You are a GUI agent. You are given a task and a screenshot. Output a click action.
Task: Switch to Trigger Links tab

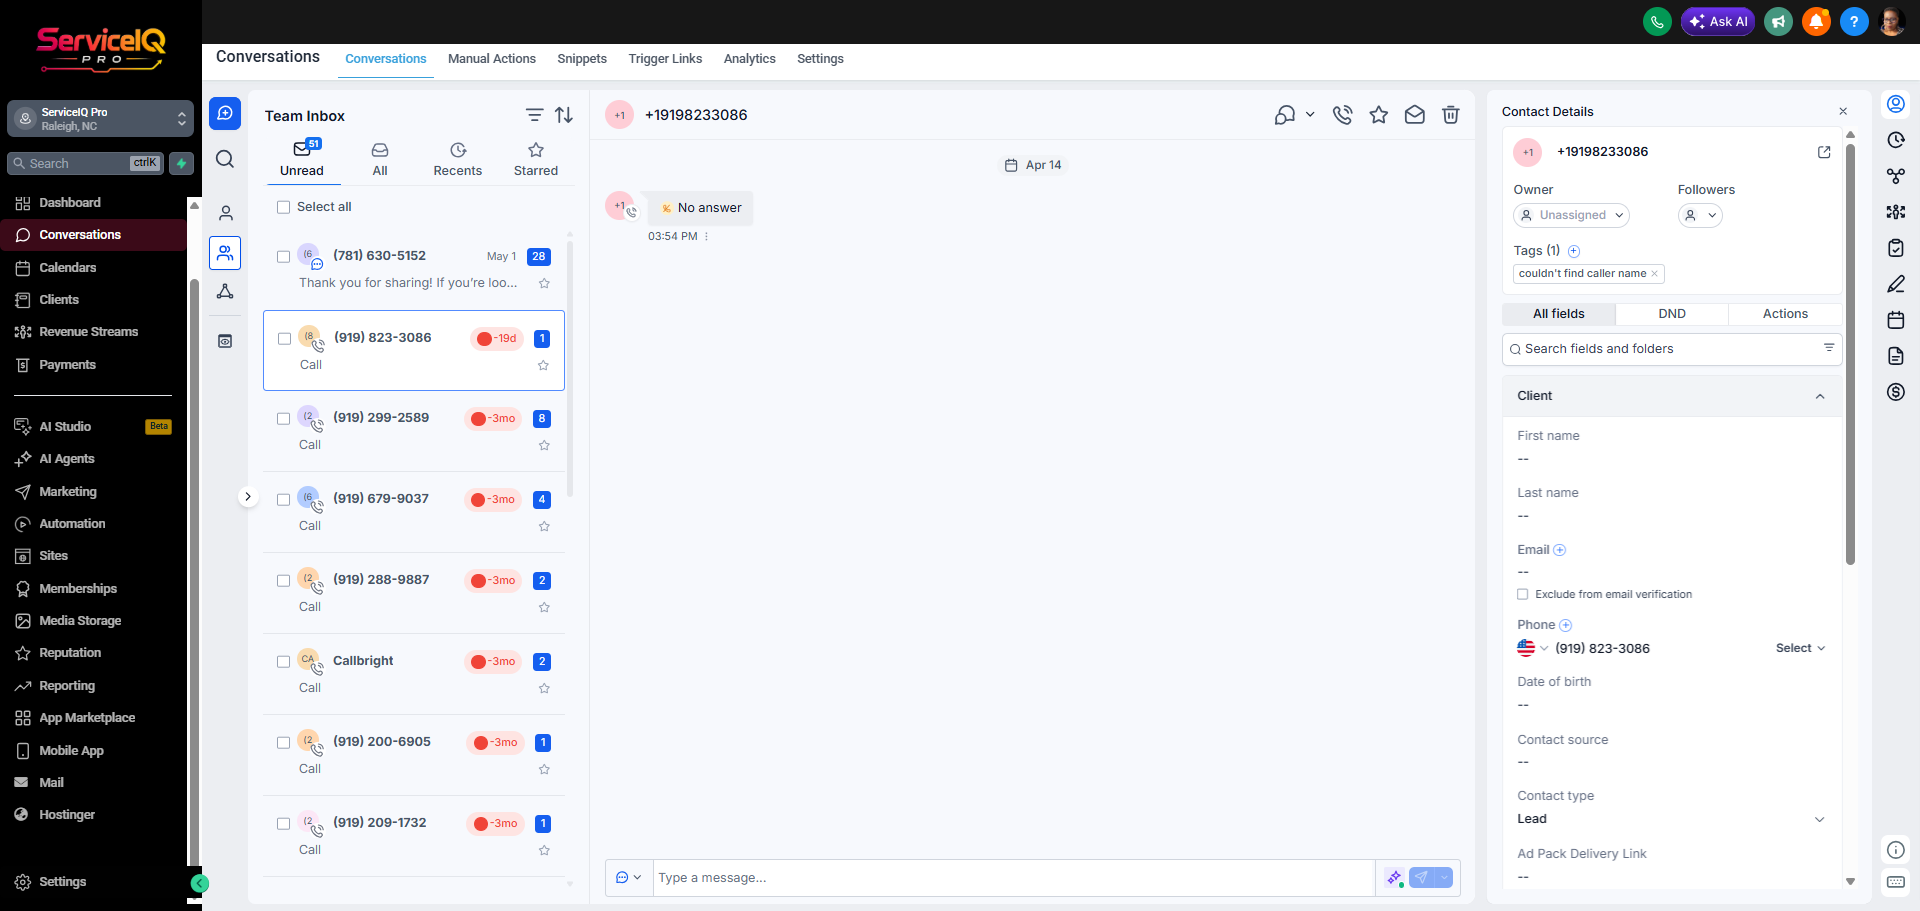point(665,59)
